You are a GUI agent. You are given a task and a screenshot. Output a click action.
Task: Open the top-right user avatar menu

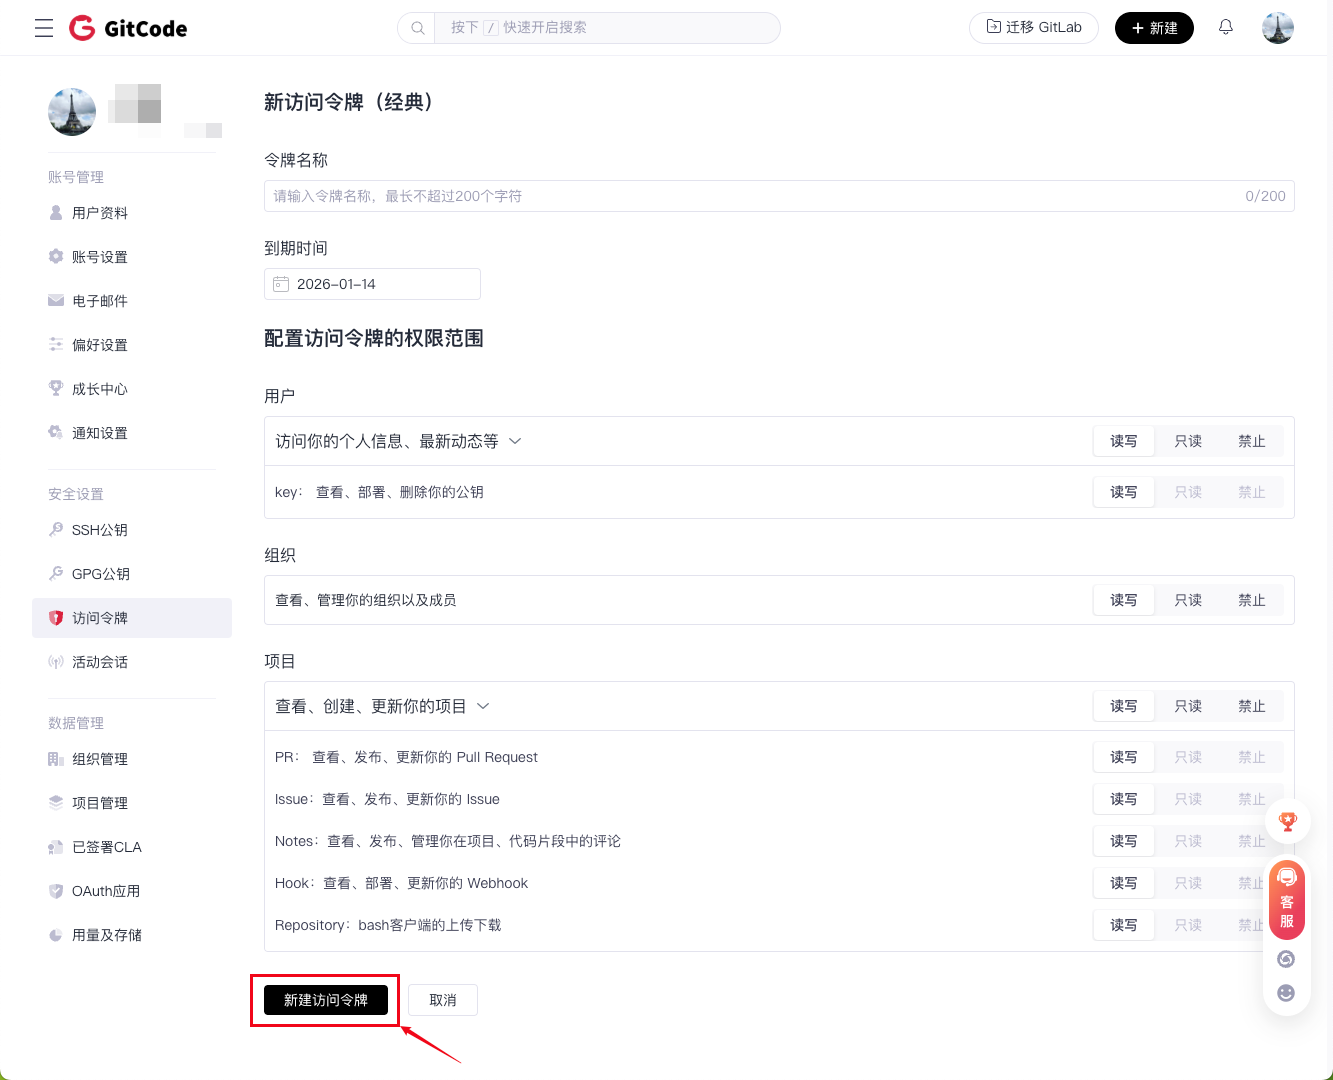(1277, 28)
